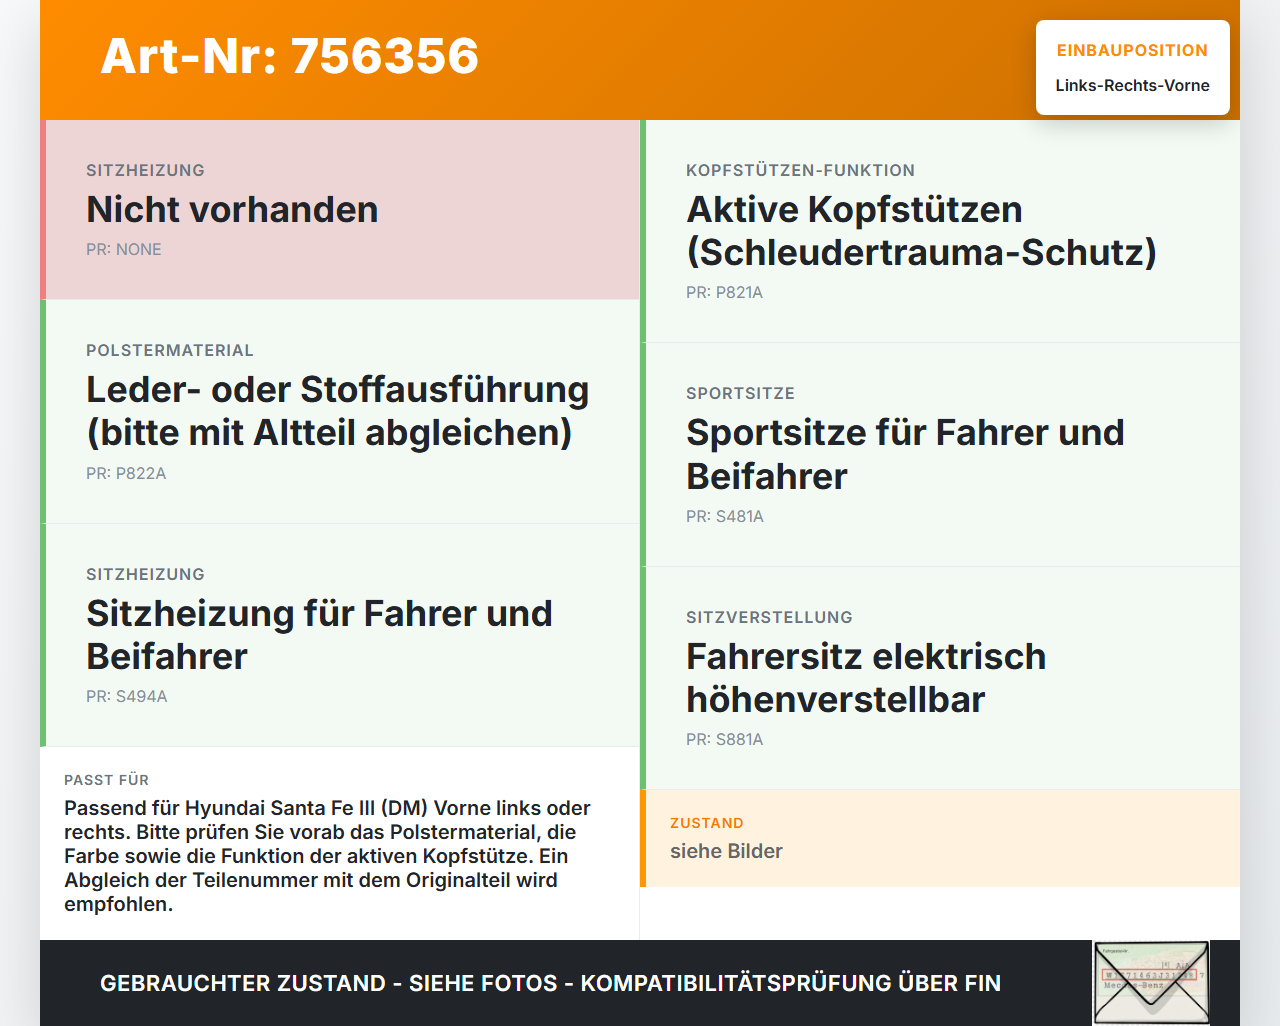This screenshot has width=1280, height=1026.
Task: Click the 'PR: P821A' code
Action: [x=724, y=292]
